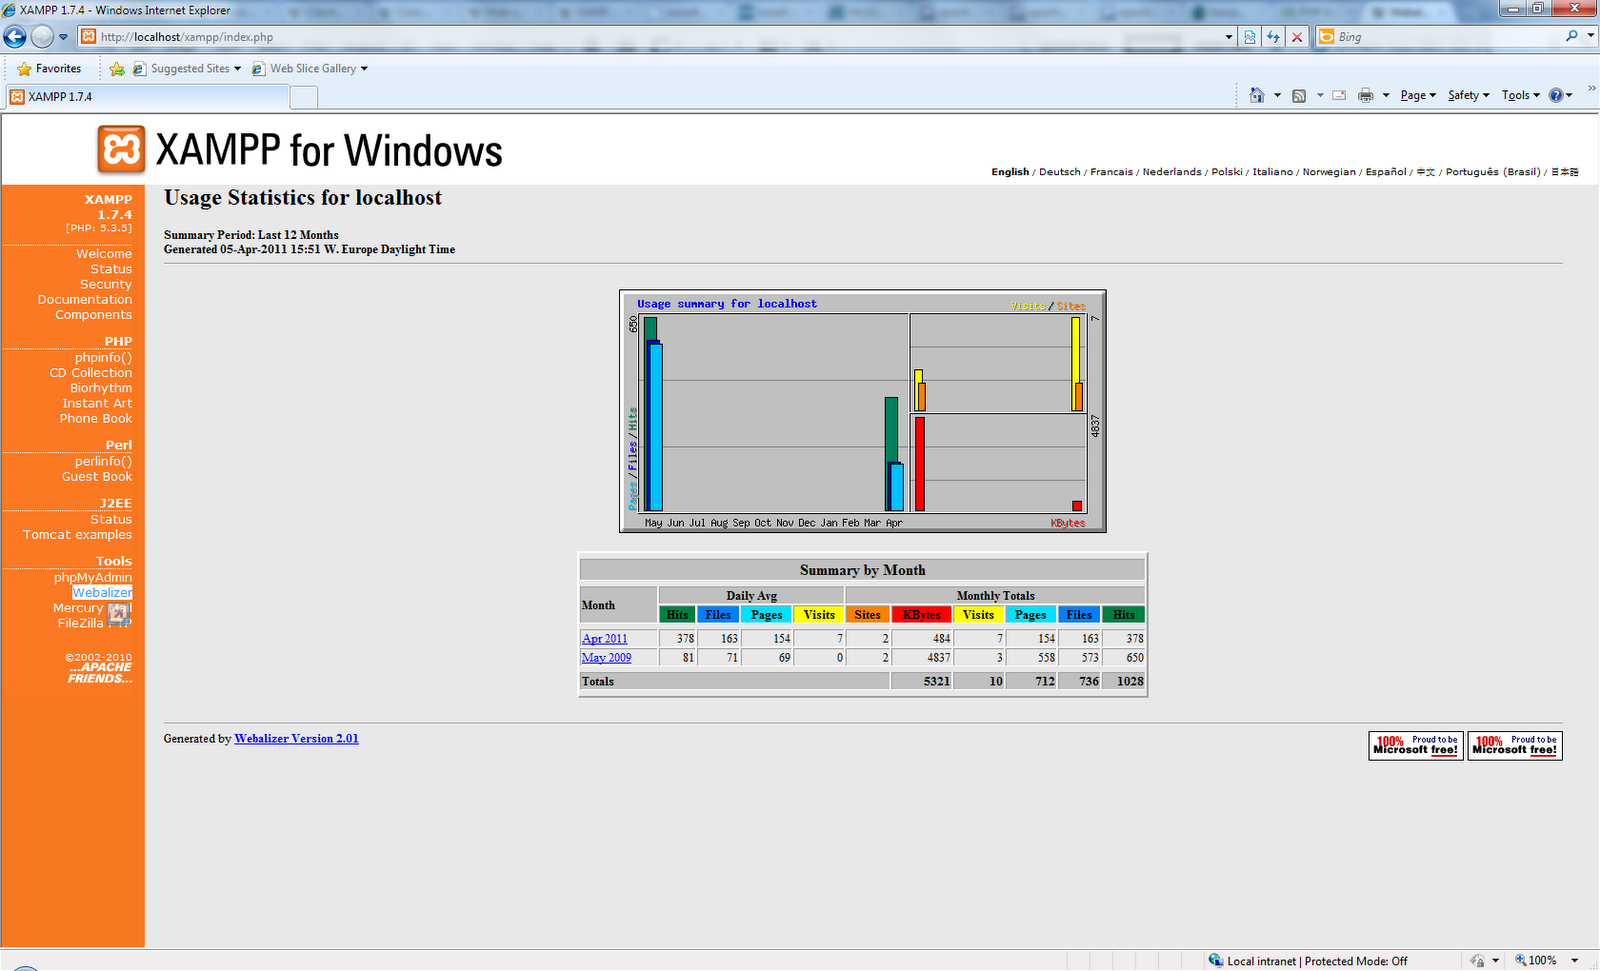This screenshot has height=971, width=1600.
Task: Click the red Stop loading icon
Action: coord(1297,37)
